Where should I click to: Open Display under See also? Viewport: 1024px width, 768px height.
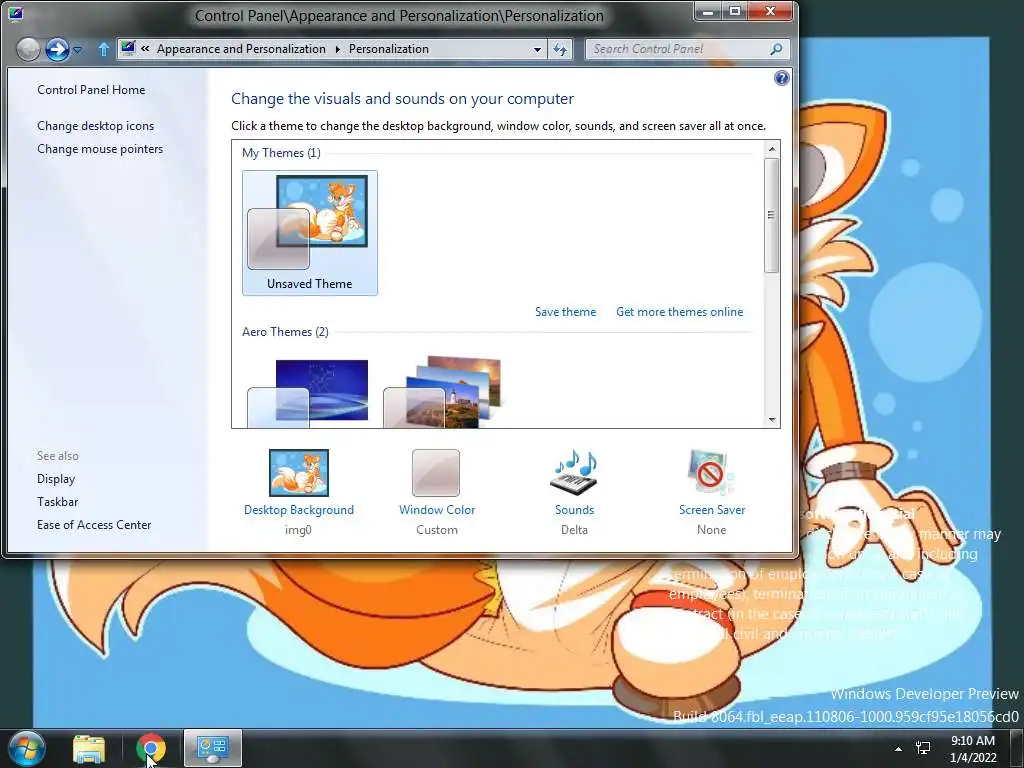point(56,479)
